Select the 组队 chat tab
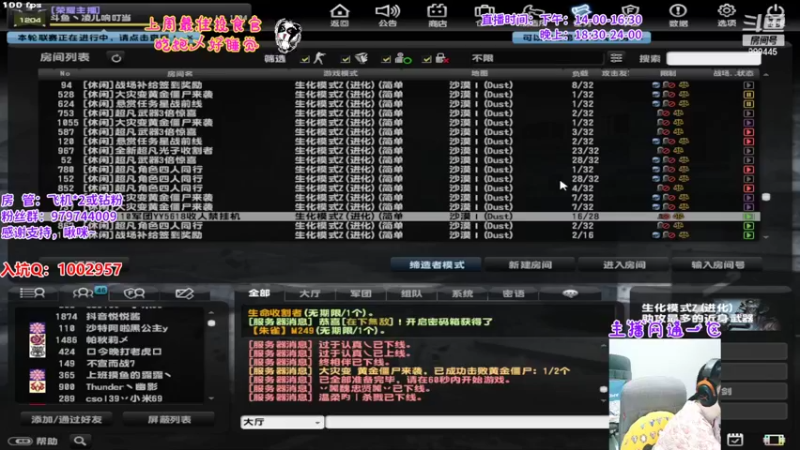 coord(412,294)
